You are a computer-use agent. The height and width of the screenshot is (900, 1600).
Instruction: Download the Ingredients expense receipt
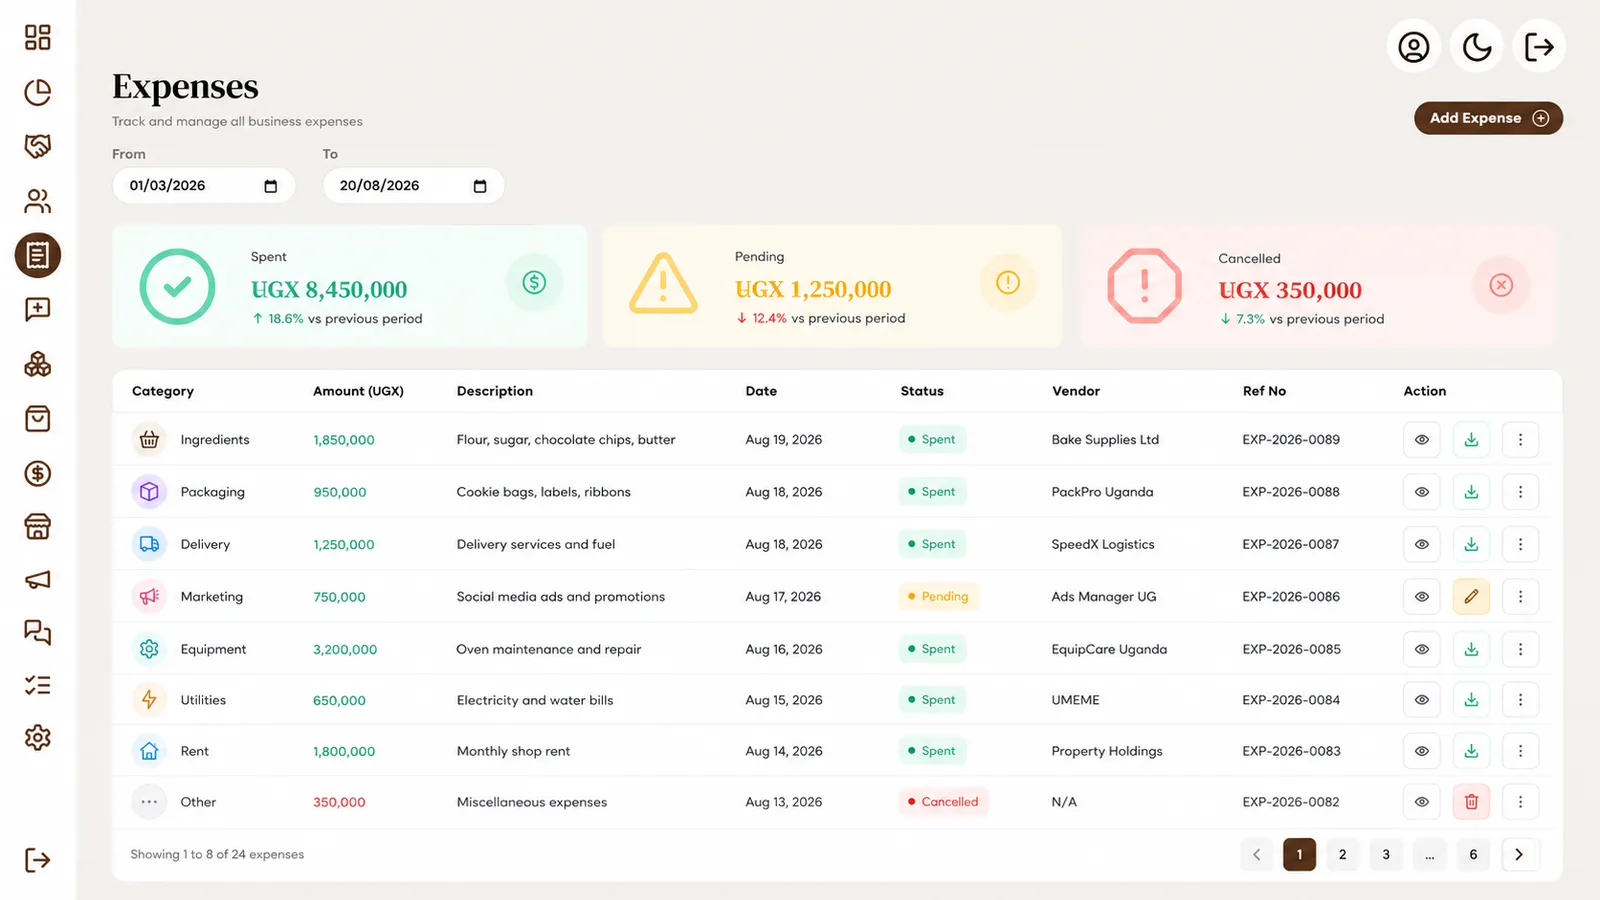click(x=1471, y=440)
